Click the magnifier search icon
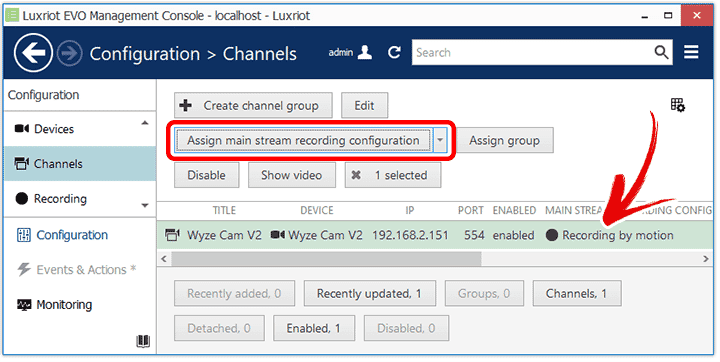This screenshot has height=362, width=720. coord(661,52)
